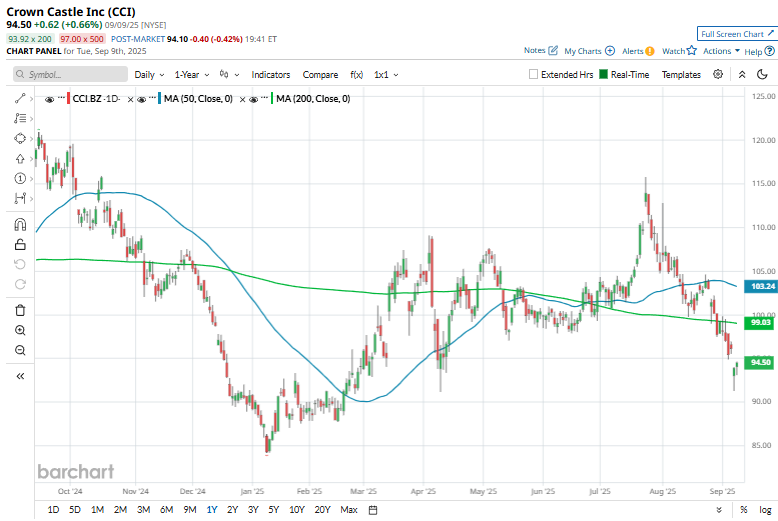
Task: Open options dots for MA 200
Action: [x=265, y=97]
